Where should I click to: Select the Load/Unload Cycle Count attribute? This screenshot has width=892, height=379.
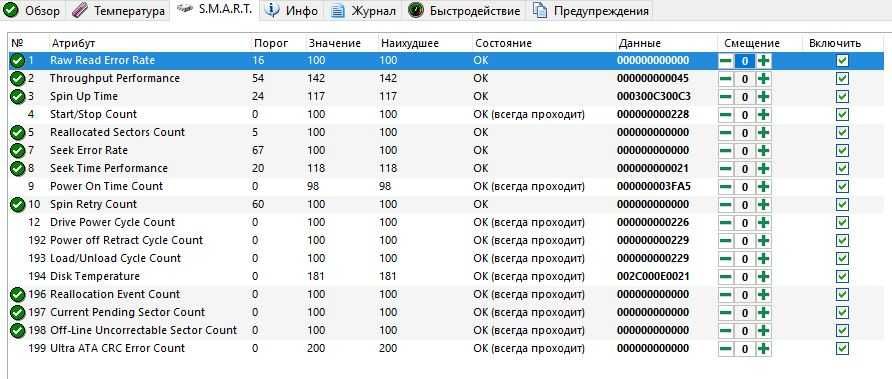tap(115, 258)
